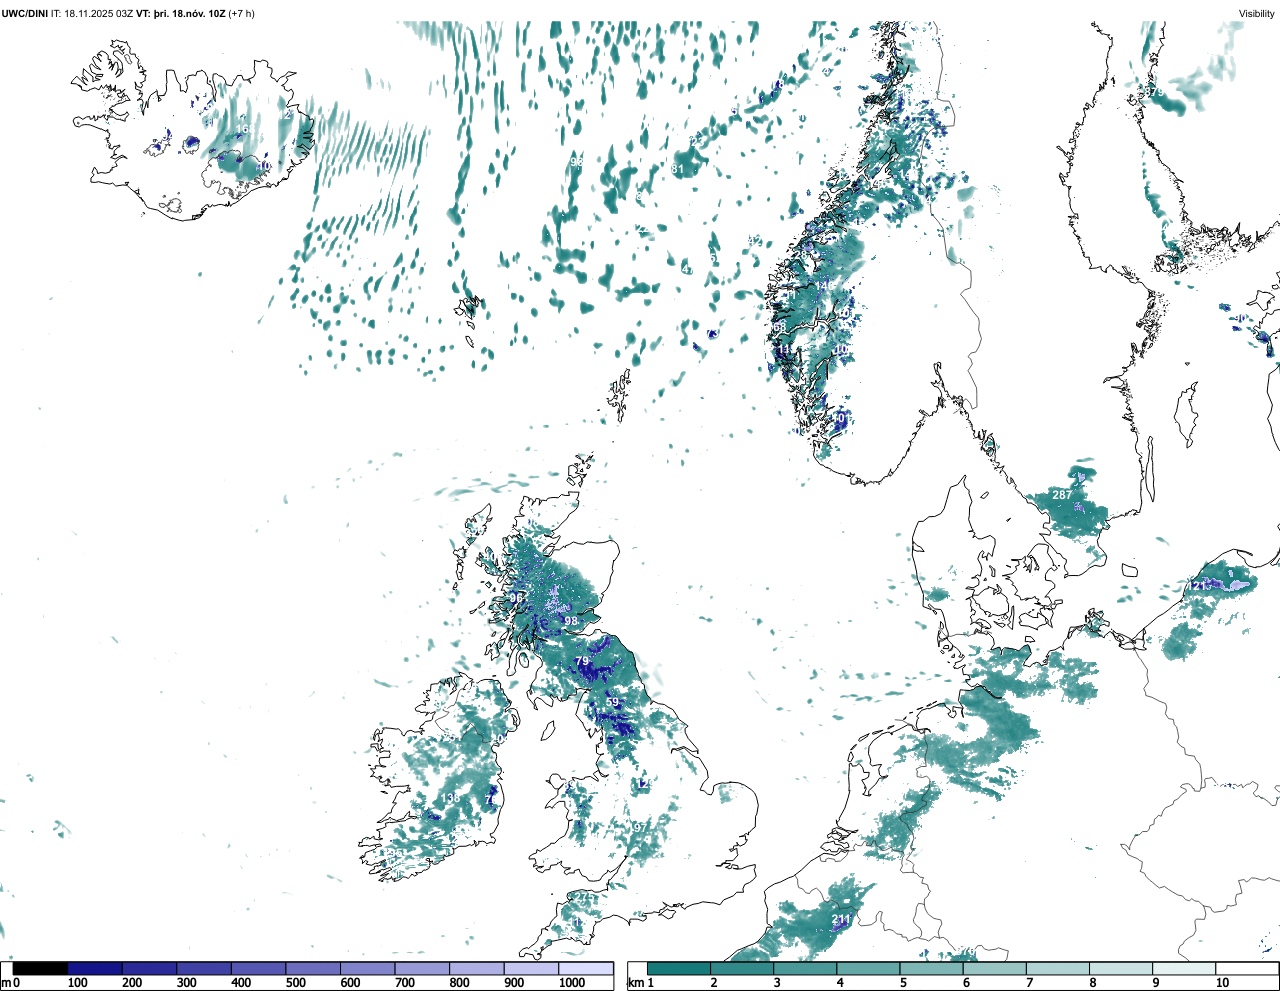Click the (+7 h) forecast offset text
1280x991 pixels.
point(242,13)
